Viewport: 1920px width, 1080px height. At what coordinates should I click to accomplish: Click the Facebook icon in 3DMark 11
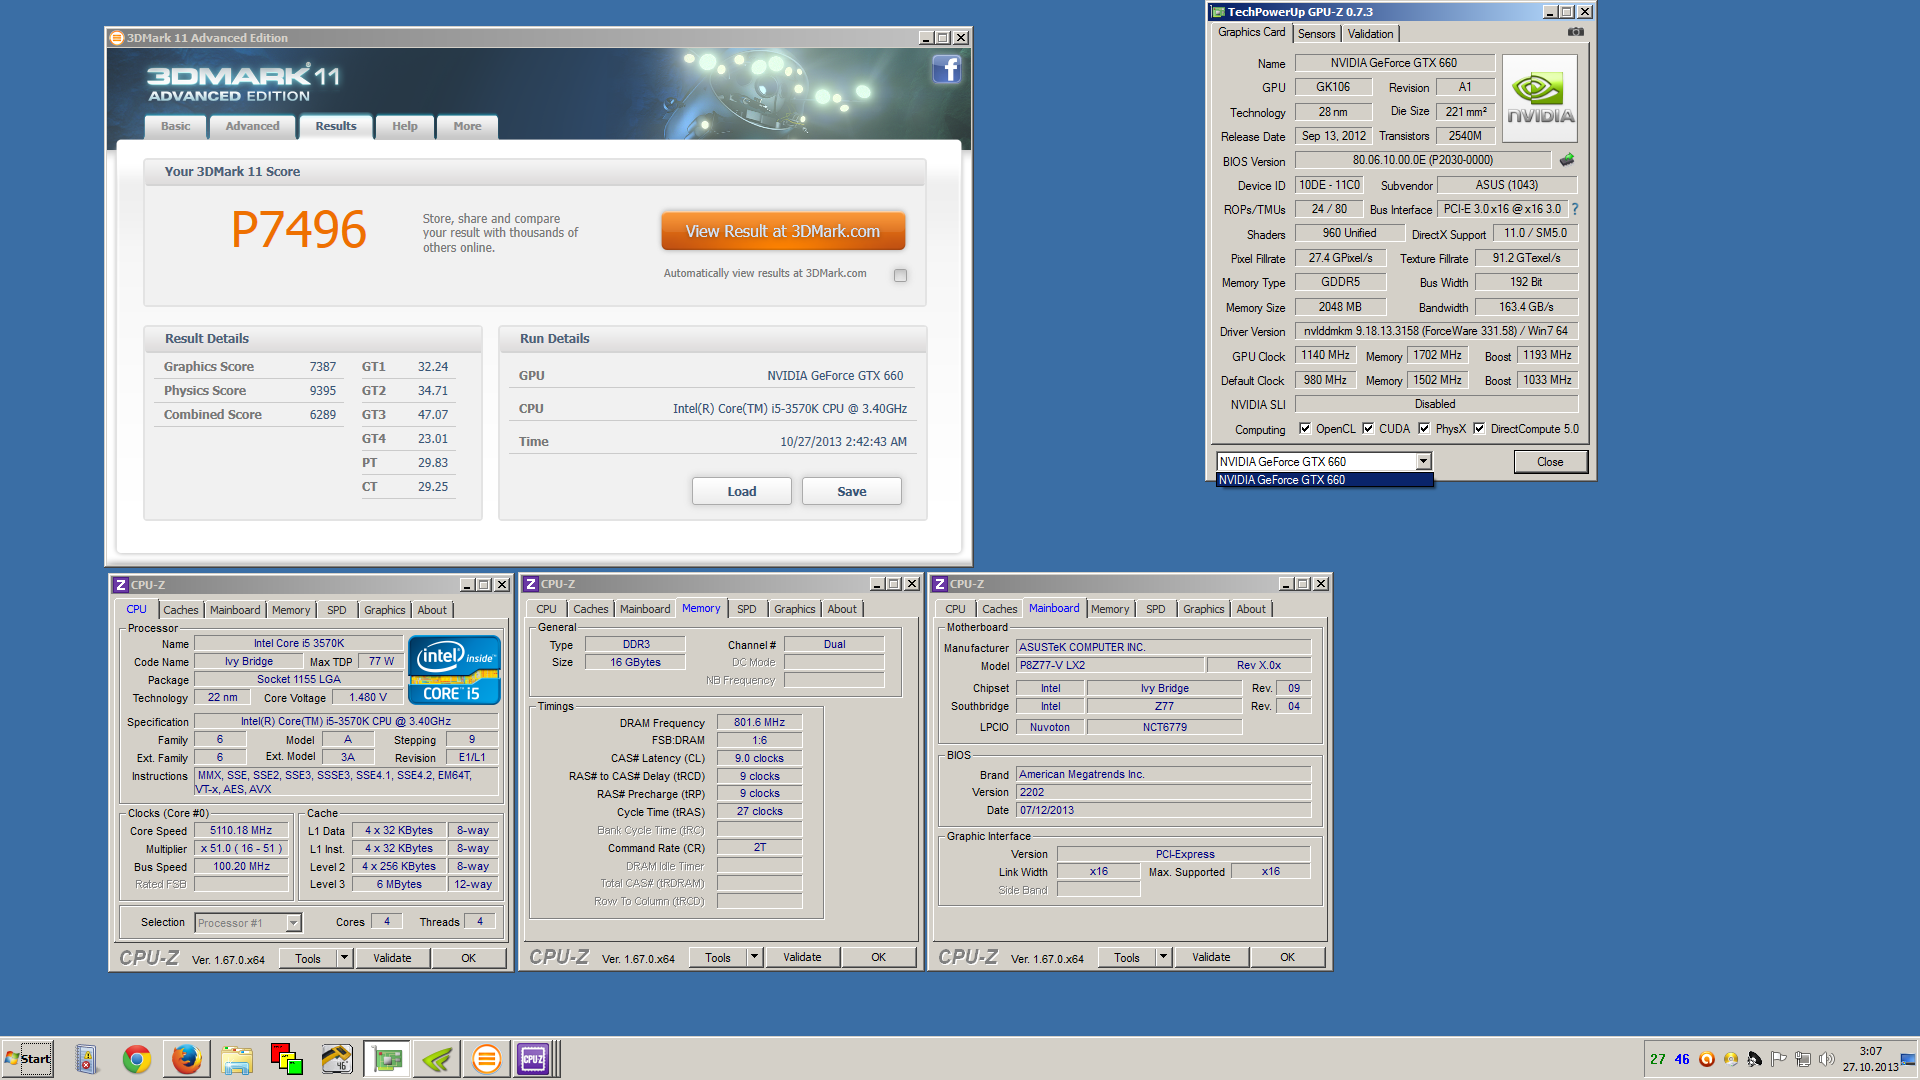(x=946, y=69)
